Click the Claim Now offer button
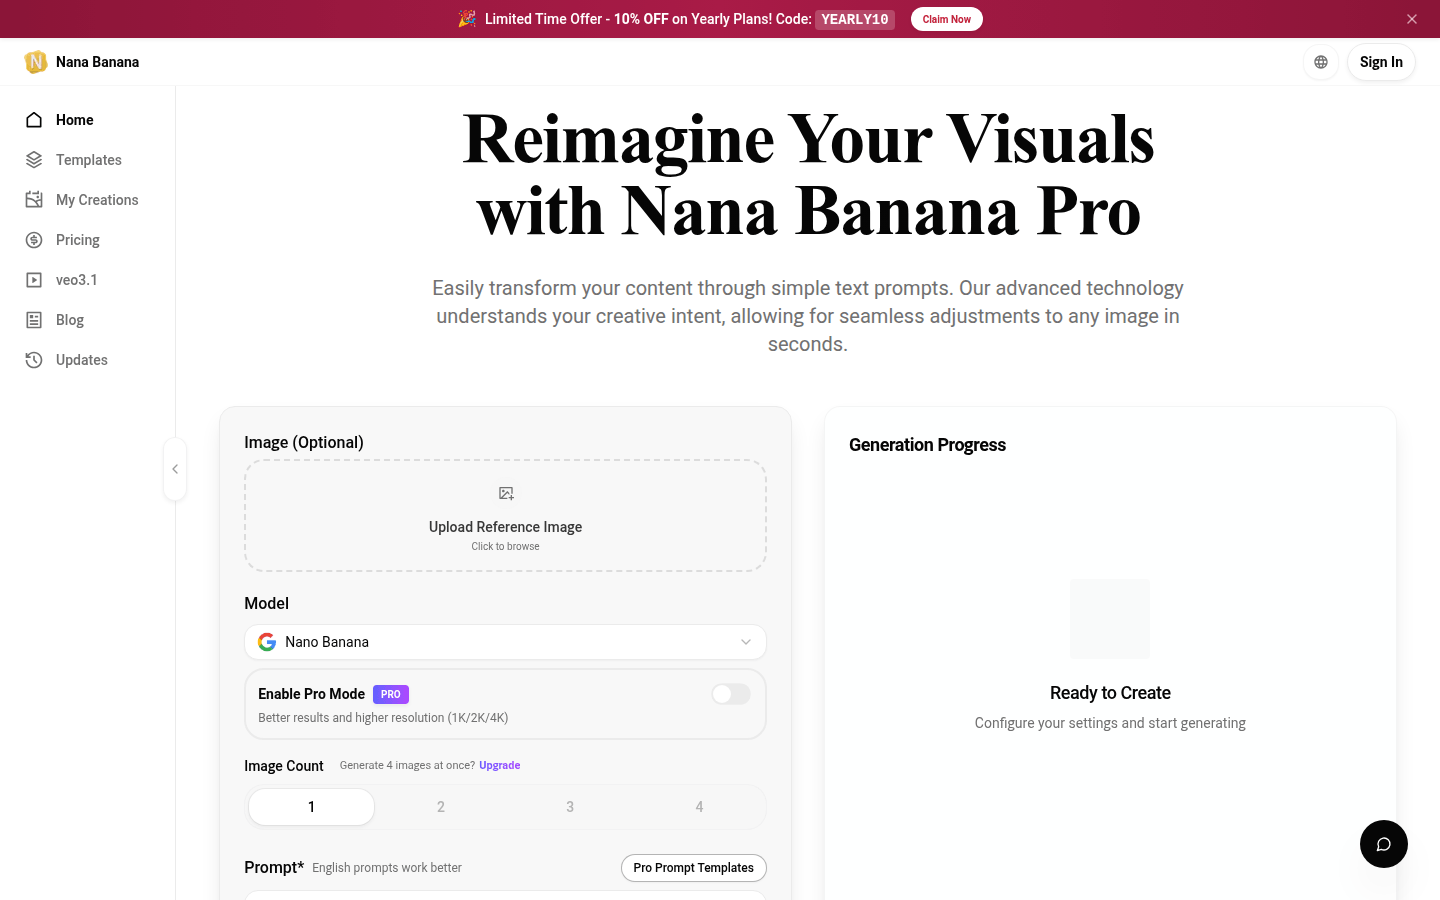The image size is (1440, 900). pyautogui.click(x=946, y=18)
